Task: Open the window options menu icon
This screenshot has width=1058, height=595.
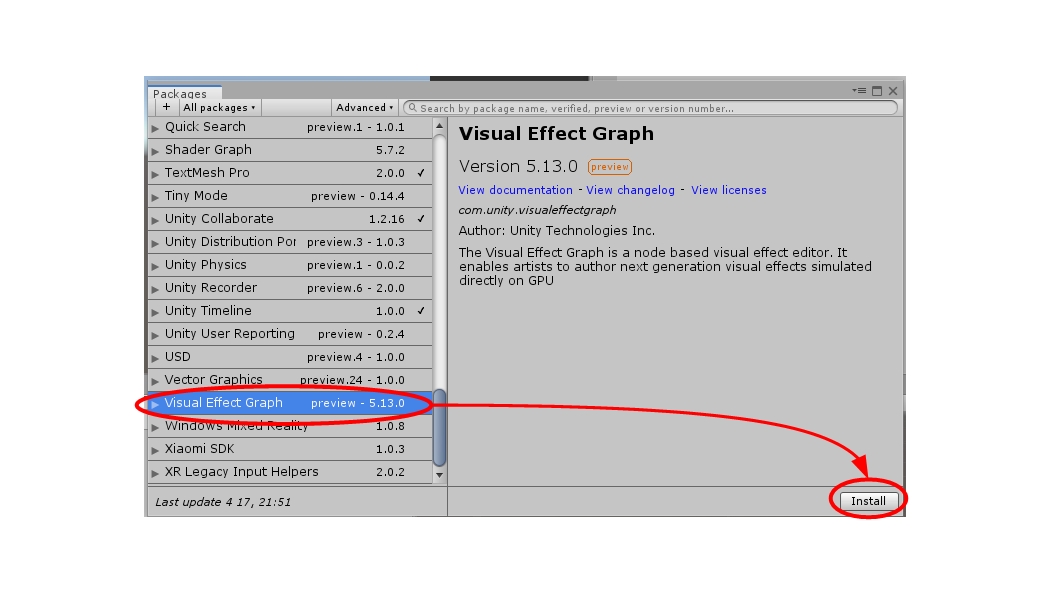Action: point(859,90)
